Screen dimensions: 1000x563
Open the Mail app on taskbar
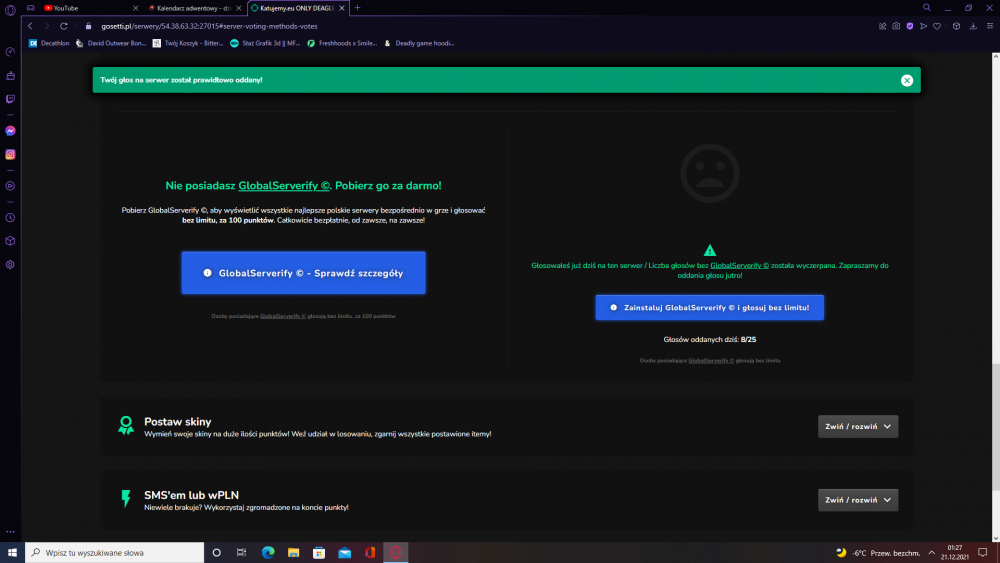click(344, 552)
